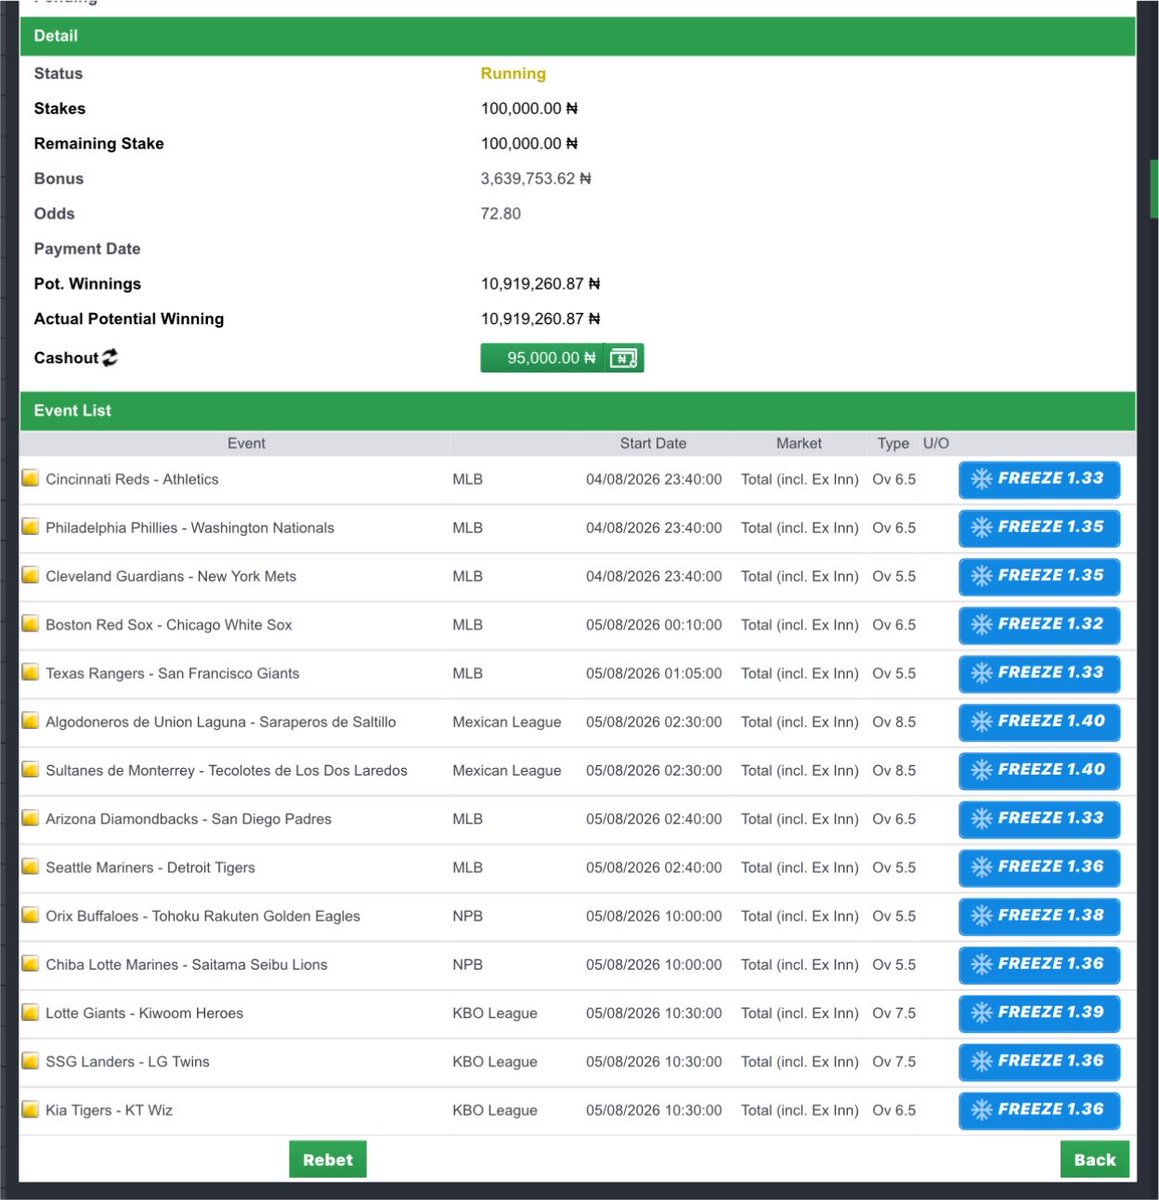Freeze Algodoneros de Union Laguna selection at 1.40
Image resolution: width=1159 pixels, height=1200 pixels.
click(x=1039, y=721)
